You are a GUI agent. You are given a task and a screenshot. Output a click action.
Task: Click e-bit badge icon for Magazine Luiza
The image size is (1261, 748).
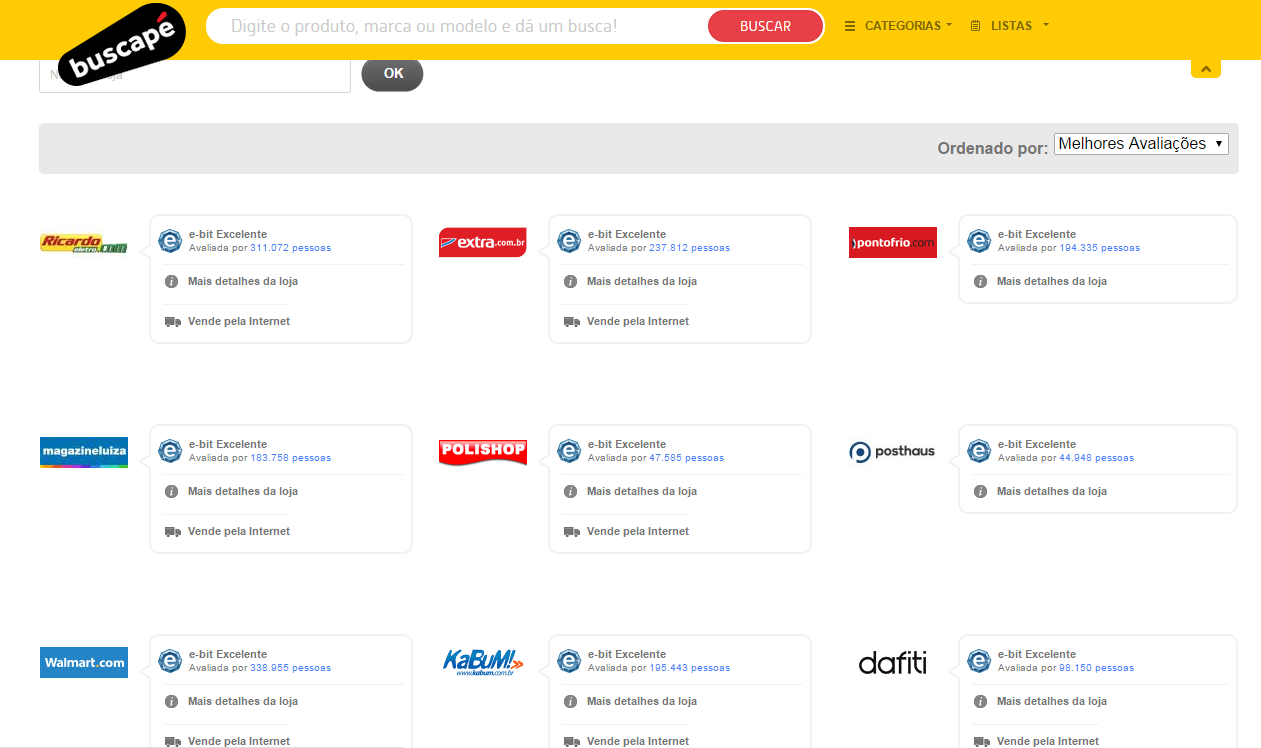tap(170, 451)
